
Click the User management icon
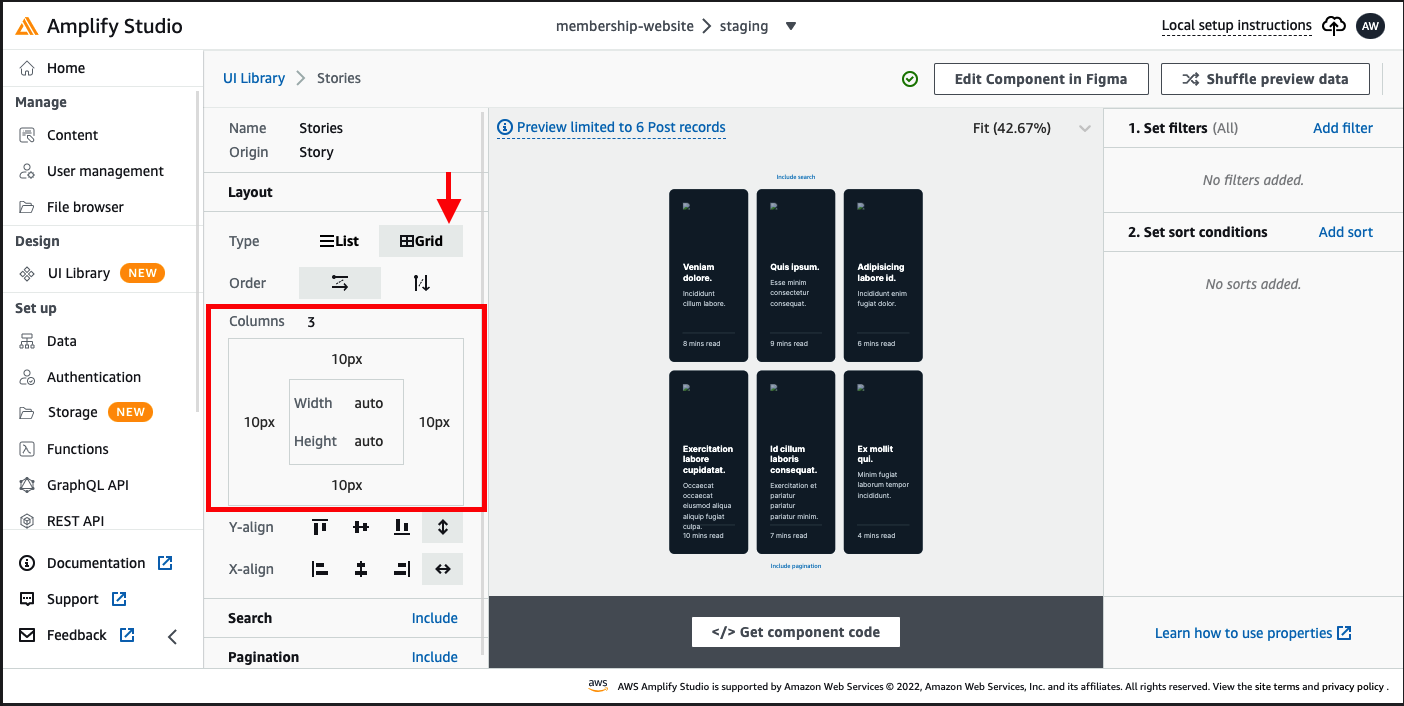point(28,171)
